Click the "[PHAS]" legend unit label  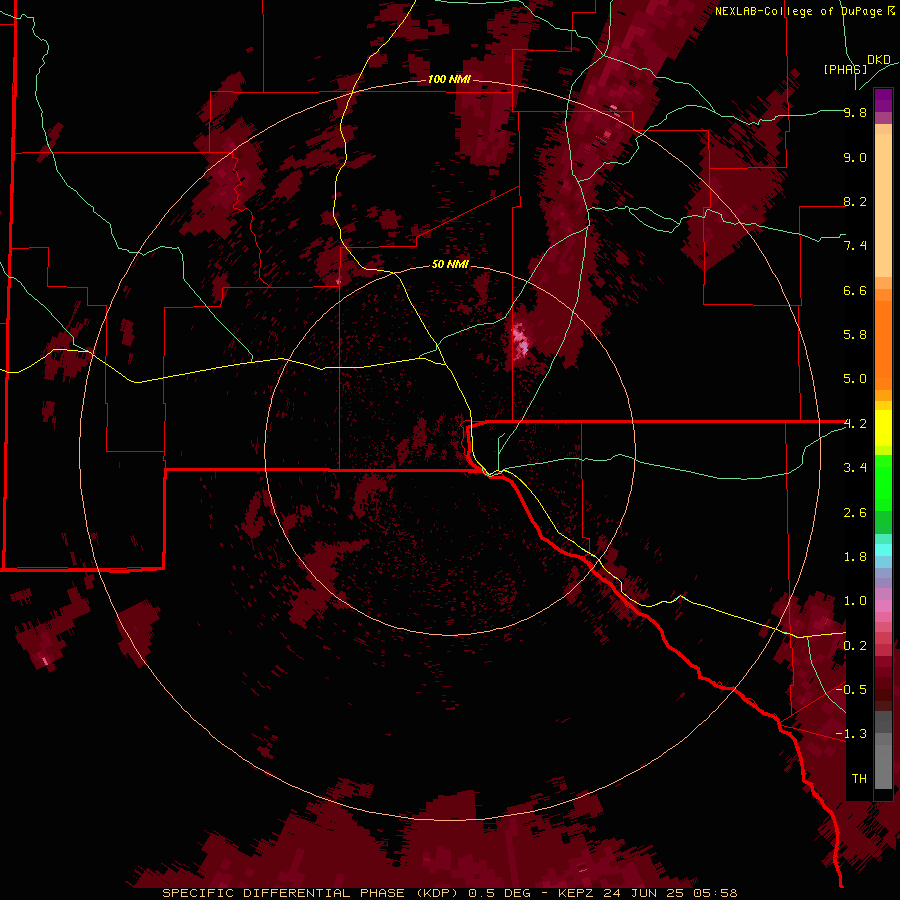845,69
